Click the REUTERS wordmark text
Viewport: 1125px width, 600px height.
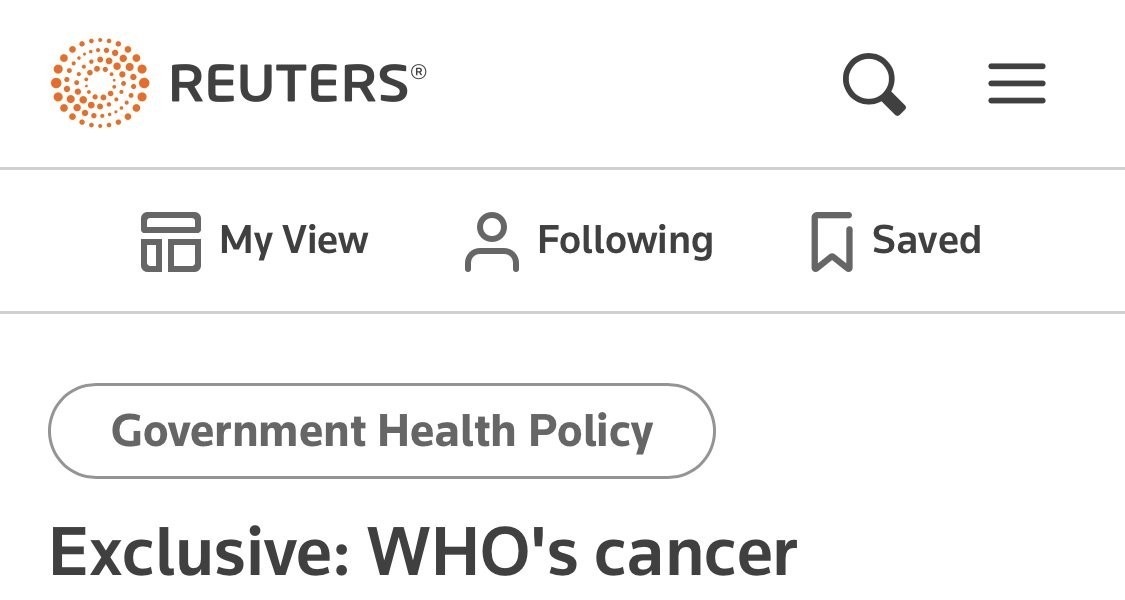[290, 84]
